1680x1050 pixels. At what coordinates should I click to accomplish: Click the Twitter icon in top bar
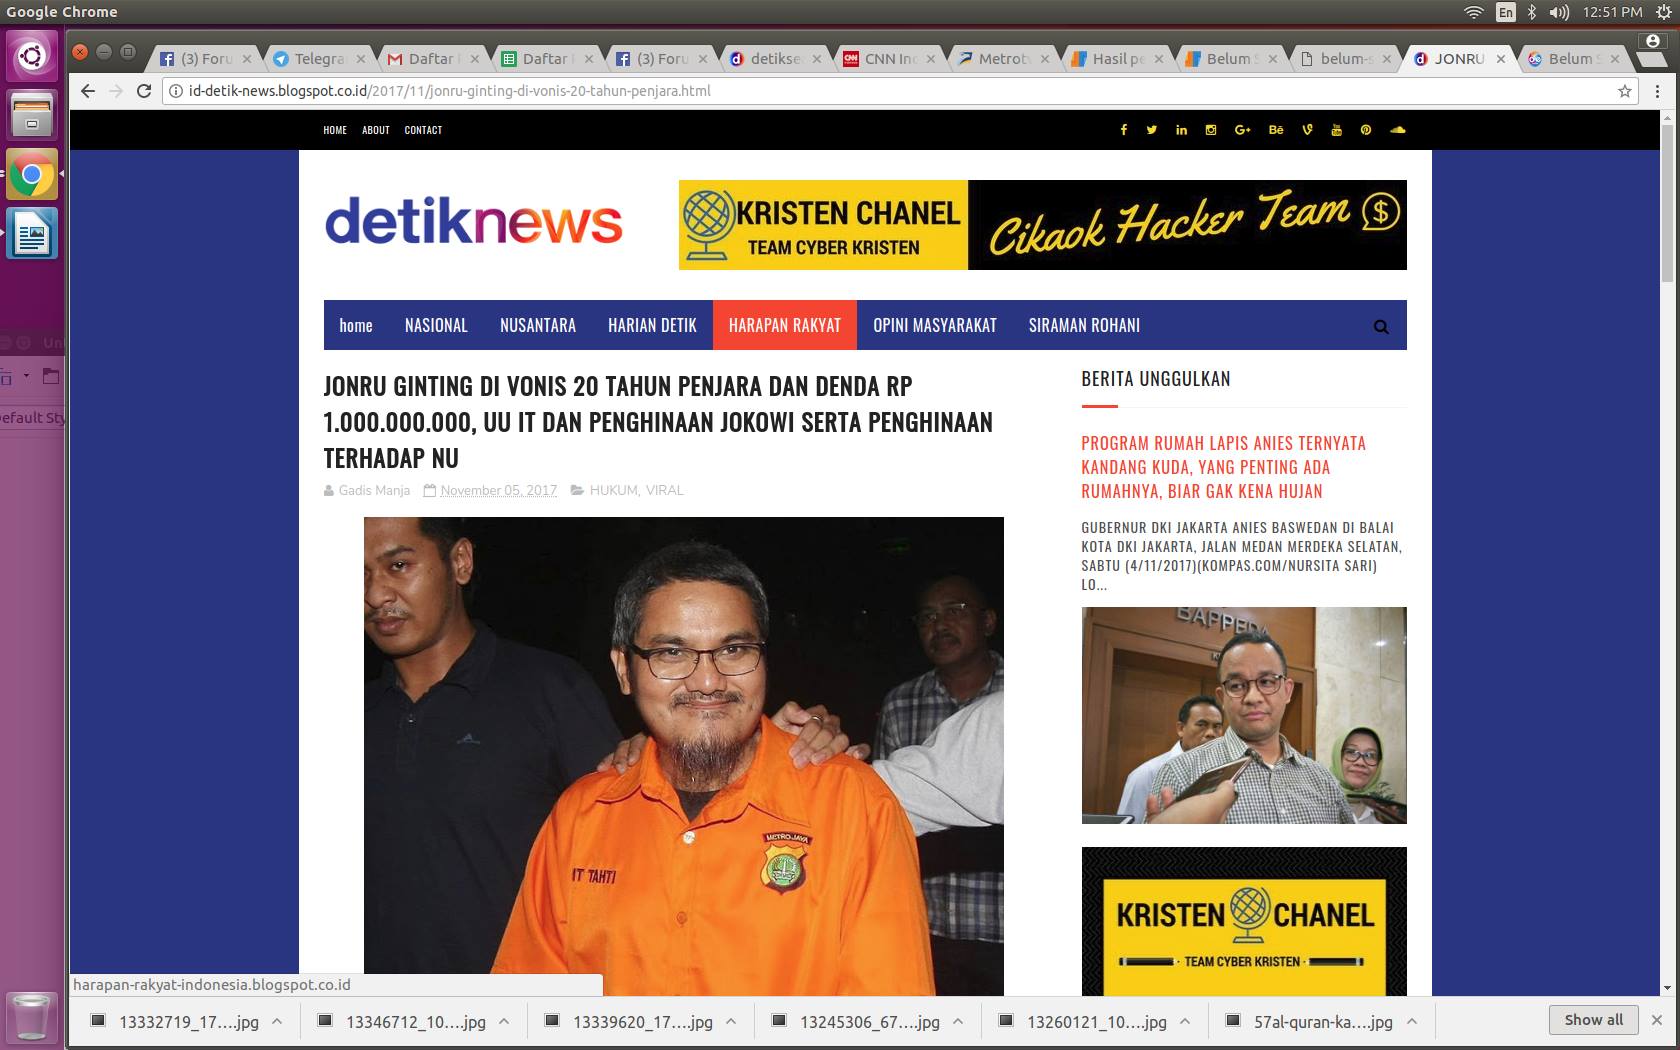pyautogui.click(x=1152, y=130)
